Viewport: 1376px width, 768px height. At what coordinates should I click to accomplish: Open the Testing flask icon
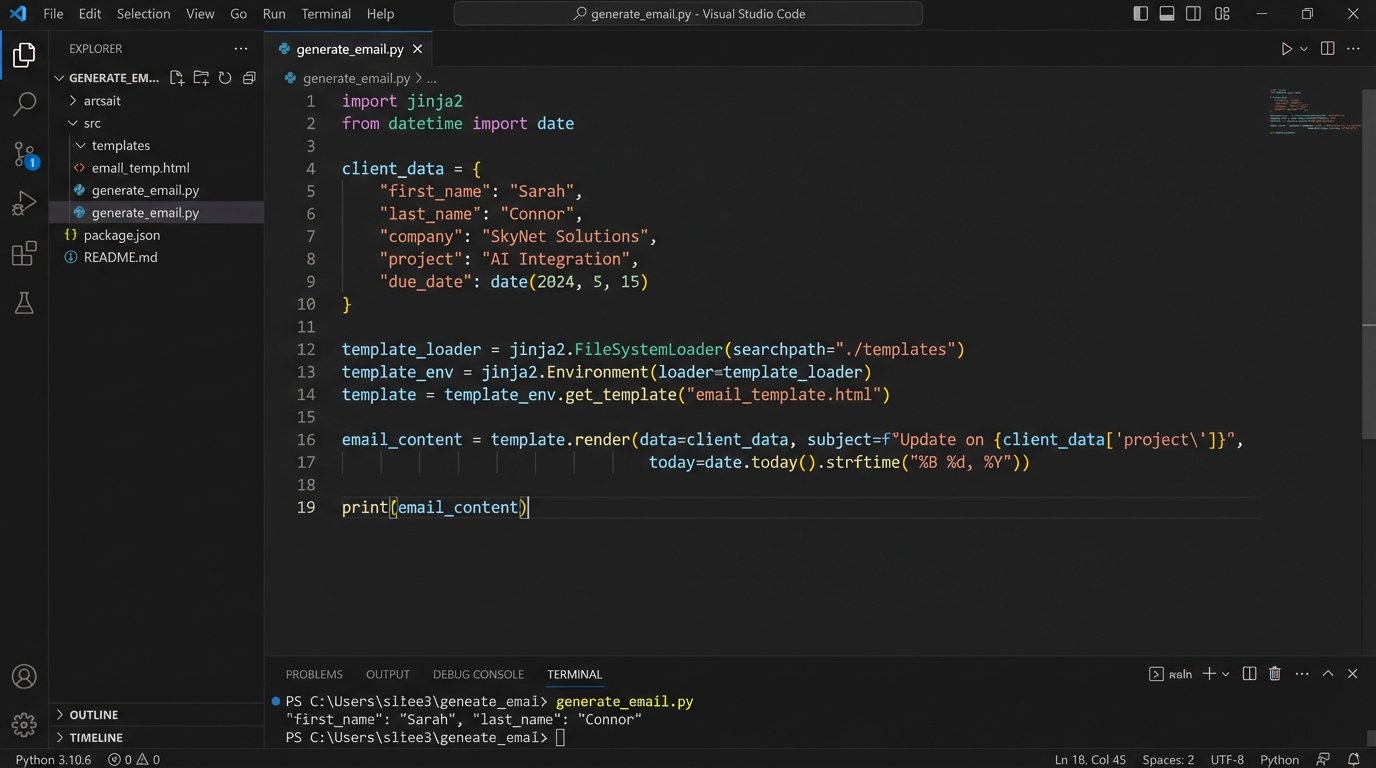point(24,304)
